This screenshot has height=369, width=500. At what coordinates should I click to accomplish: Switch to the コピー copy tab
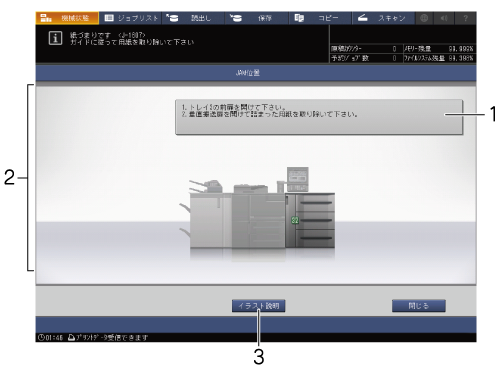pyautogui.click(x=320, y=18)
